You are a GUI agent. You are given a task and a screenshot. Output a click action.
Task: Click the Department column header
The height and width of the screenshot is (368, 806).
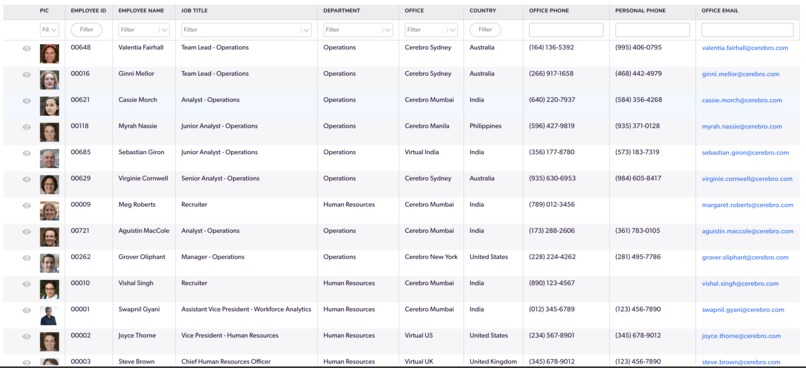[341, 11]
